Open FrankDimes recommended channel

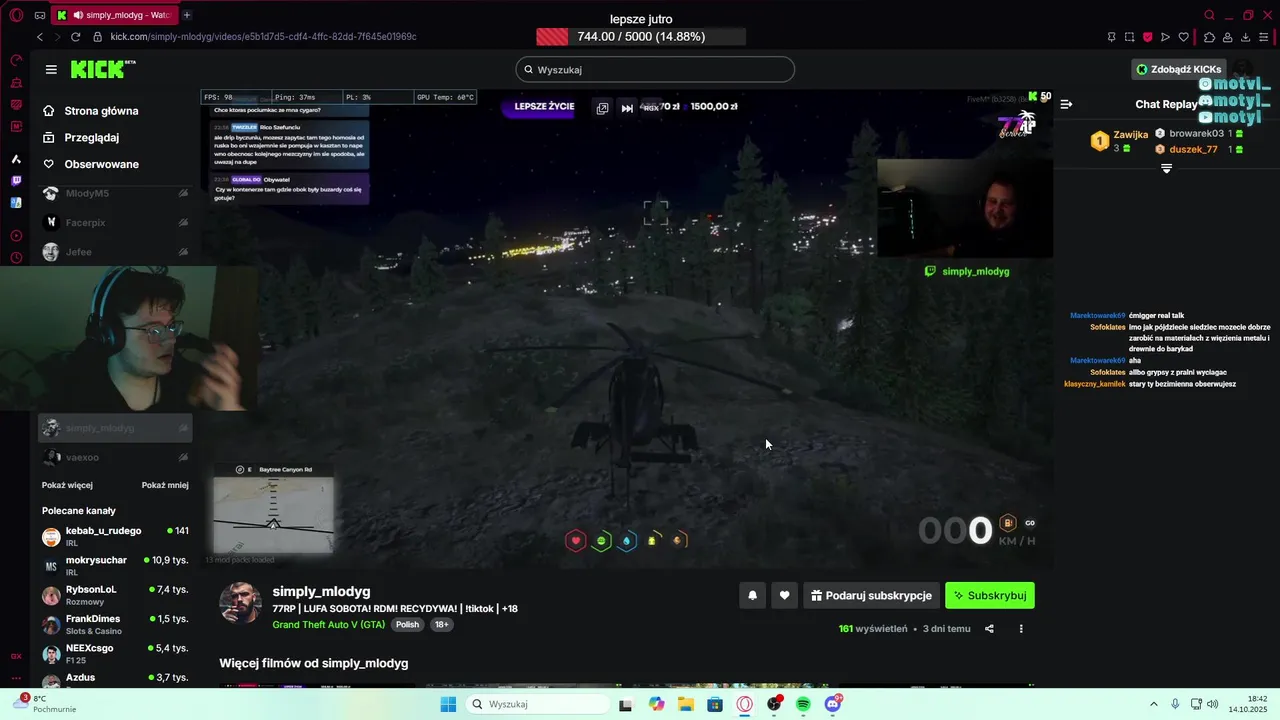[x=115, y=624]
